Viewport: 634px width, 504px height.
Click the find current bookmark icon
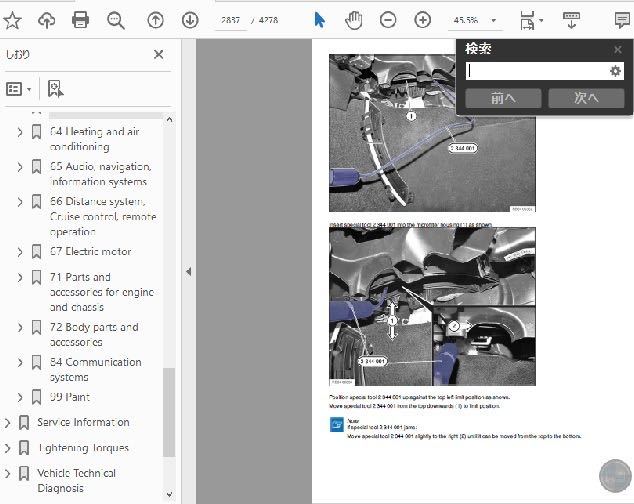click(x=55, y=89)
